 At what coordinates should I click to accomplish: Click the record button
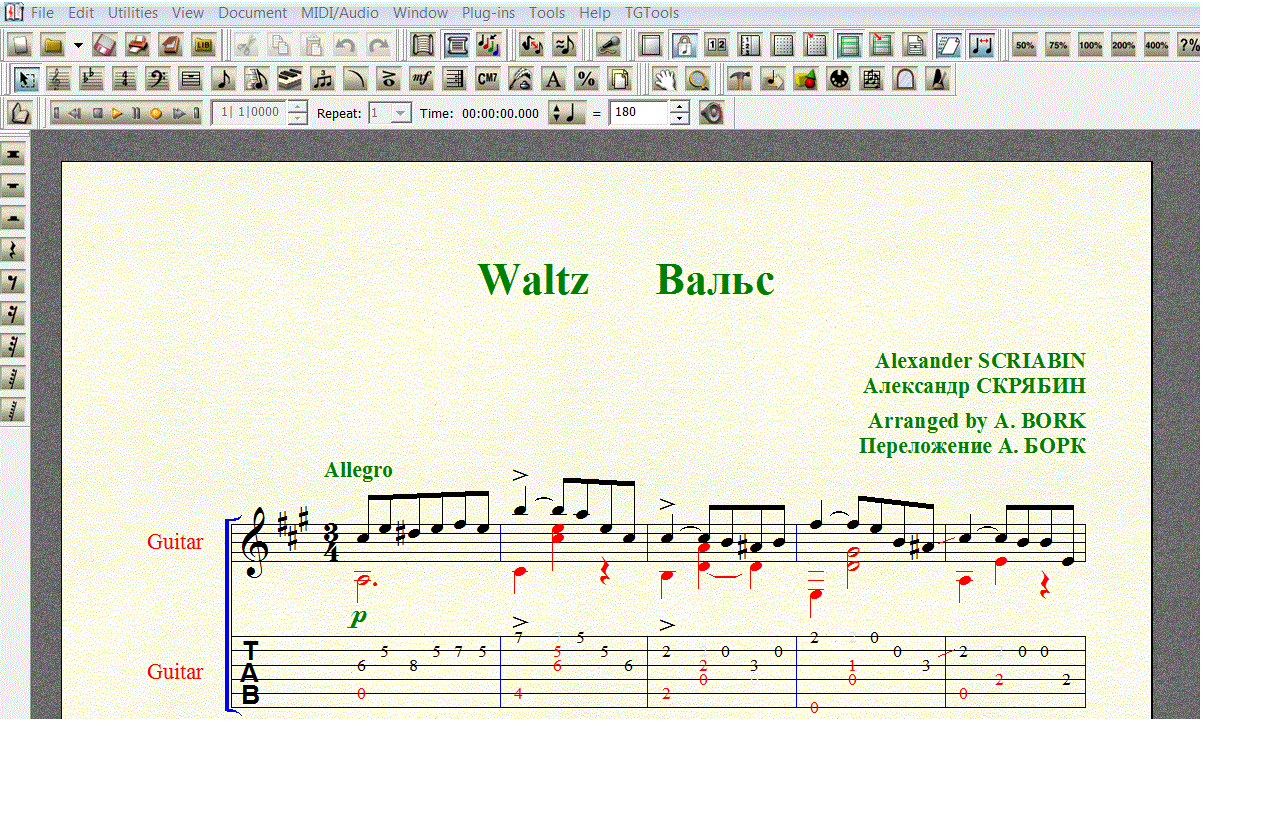pyautogui.click(x=156, y=113)
